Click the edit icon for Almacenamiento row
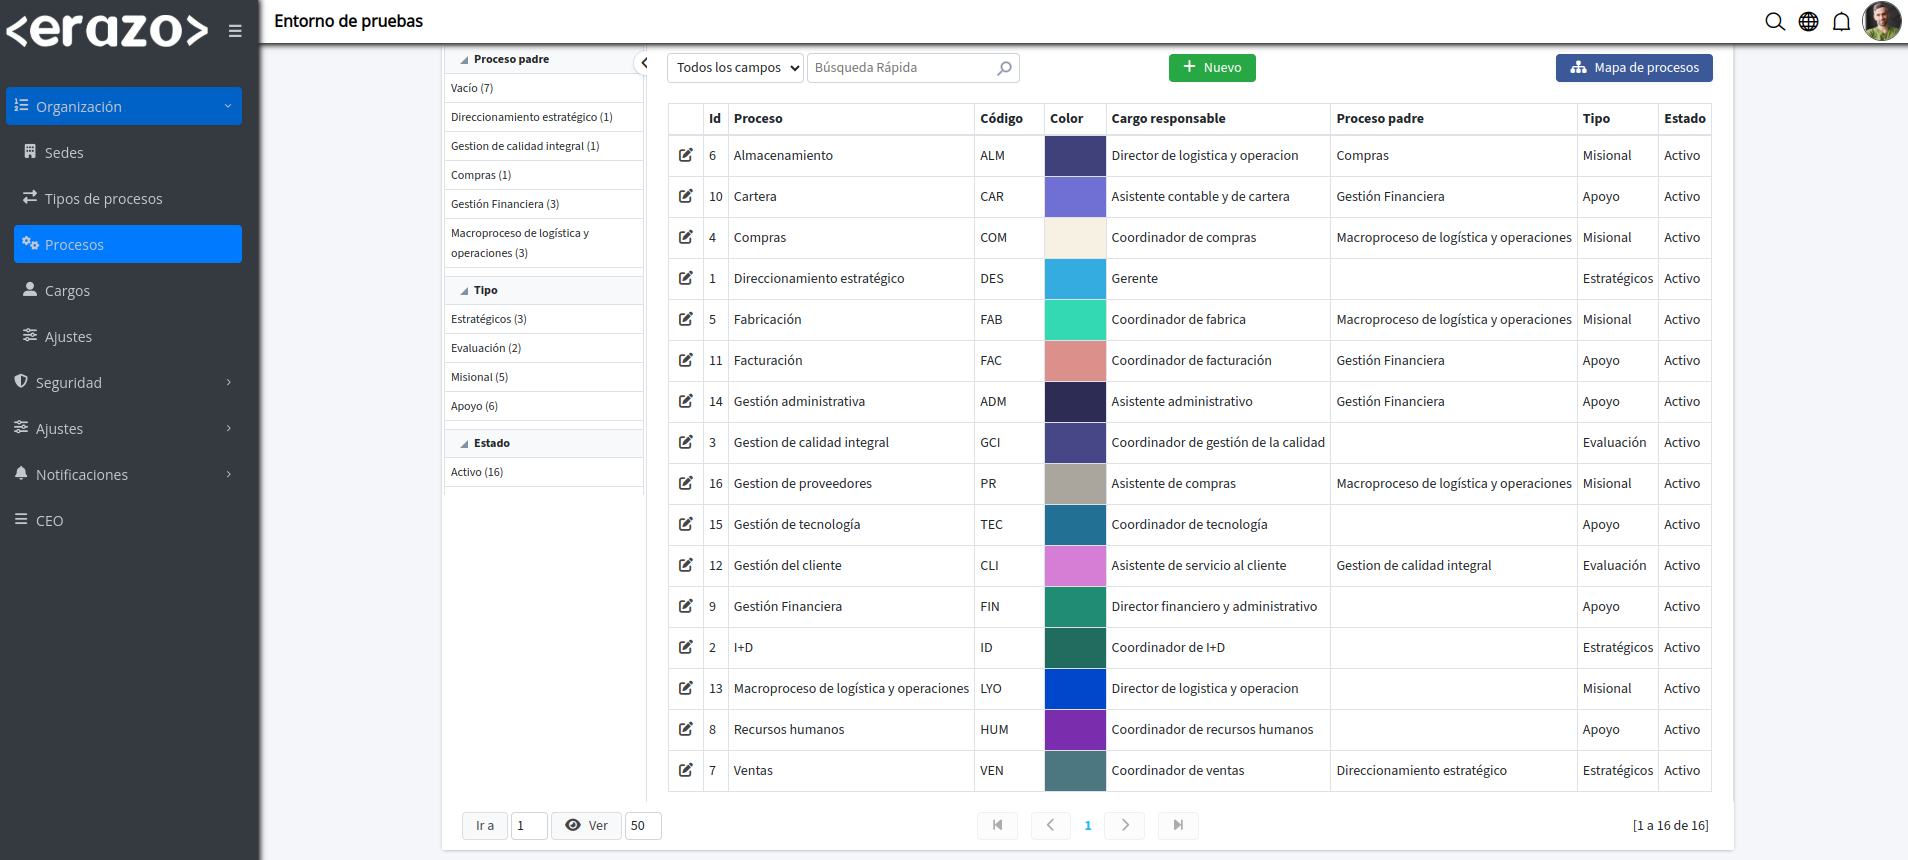Screen dimensions: 1908x860 coord(685,155)
